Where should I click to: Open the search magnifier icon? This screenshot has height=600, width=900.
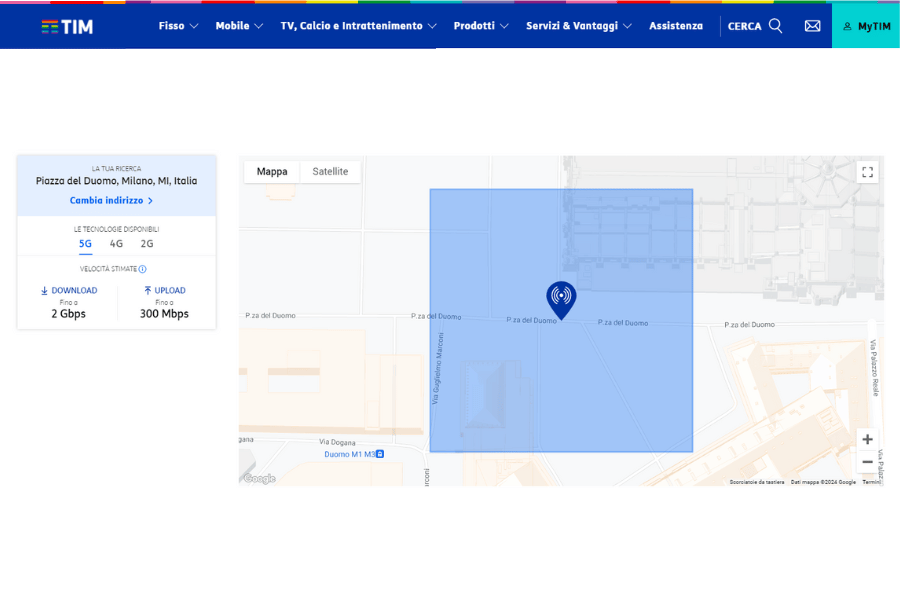[775, 26]
